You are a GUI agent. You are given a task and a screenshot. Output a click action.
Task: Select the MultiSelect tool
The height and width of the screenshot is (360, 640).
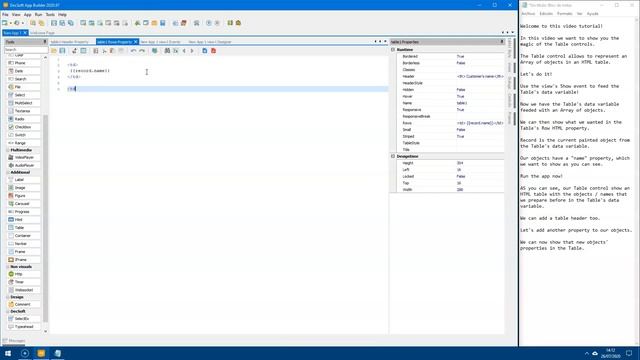(24, 103)
